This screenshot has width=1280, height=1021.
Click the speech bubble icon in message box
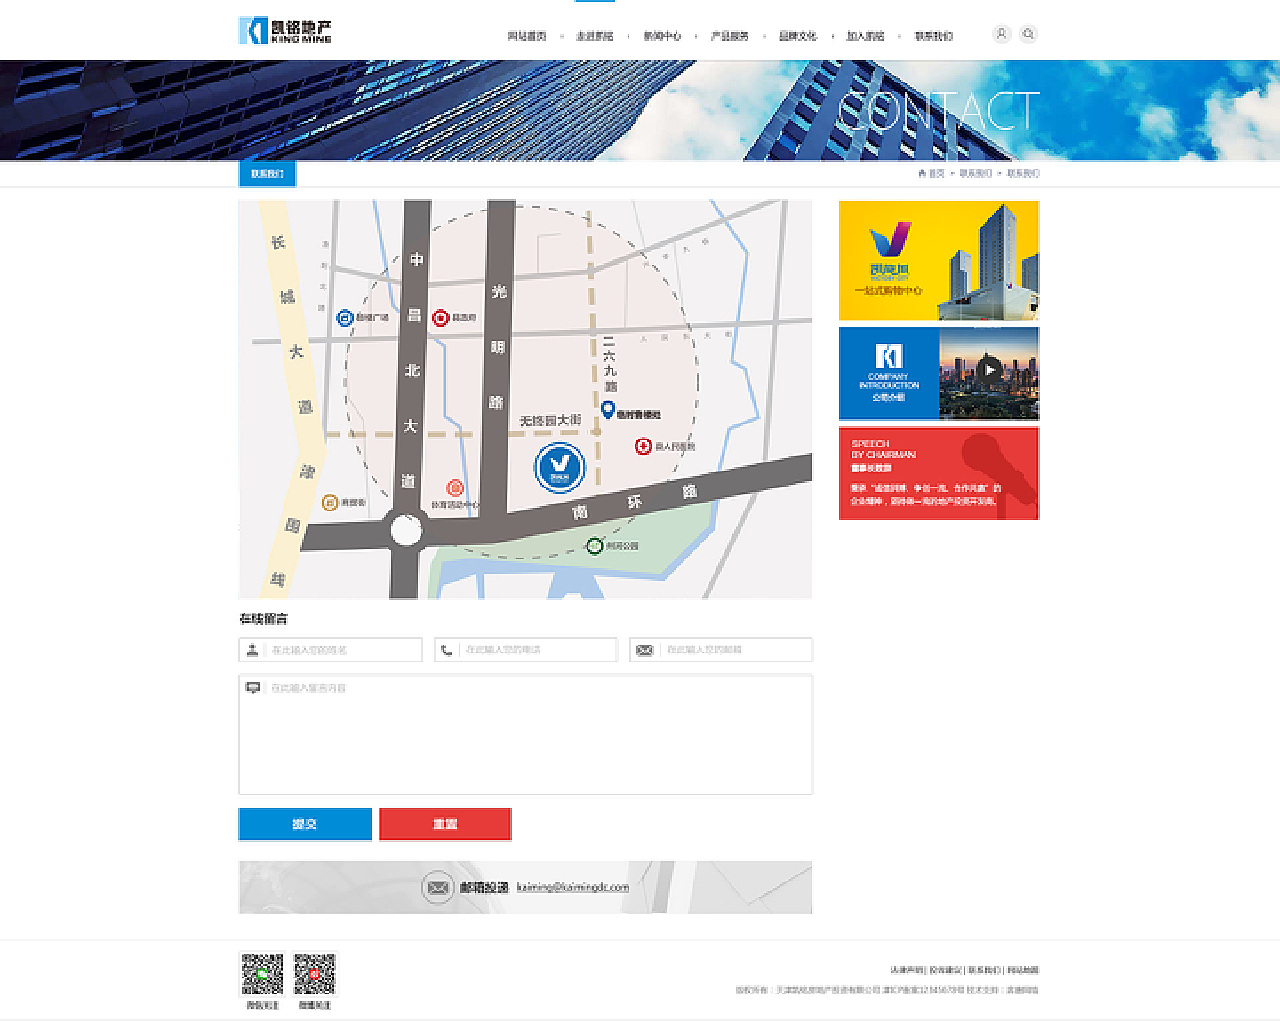(253, 688)
